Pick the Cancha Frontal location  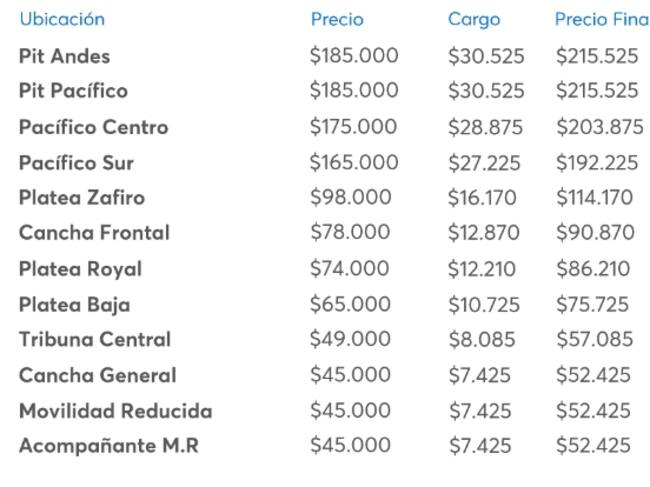coord(94,233)
